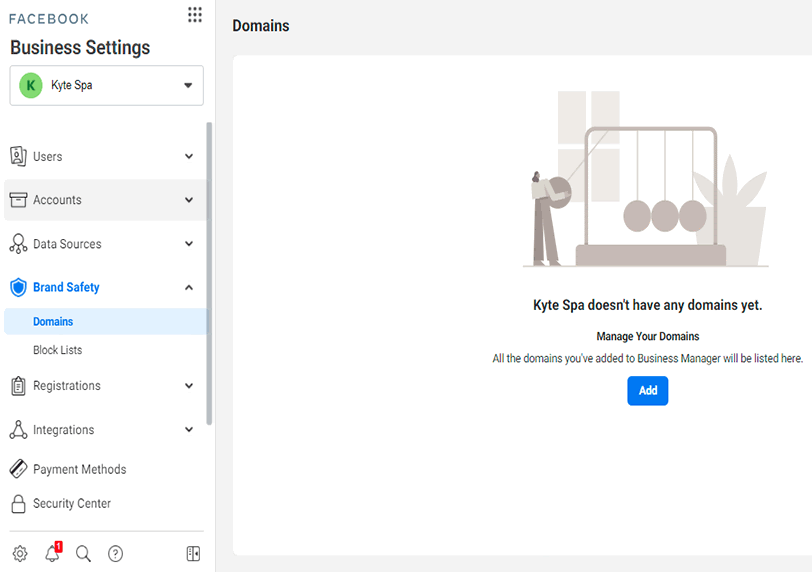Screen dimensions: 812x572
Task: Expand the Accounts section chevron
Action: pyautogui.click(x=189, y=200)
